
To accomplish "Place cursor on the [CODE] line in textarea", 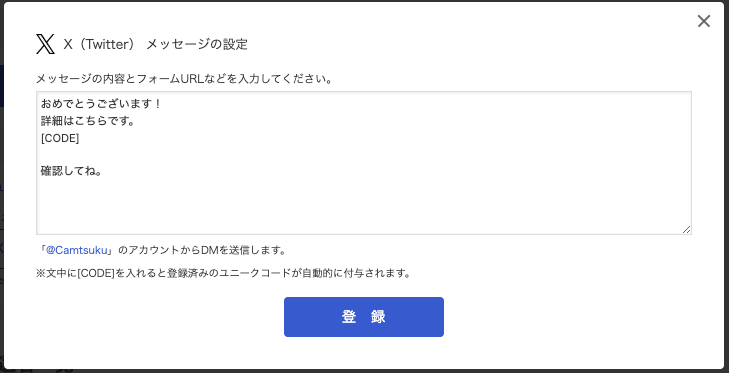I will [x=60, y=139].
